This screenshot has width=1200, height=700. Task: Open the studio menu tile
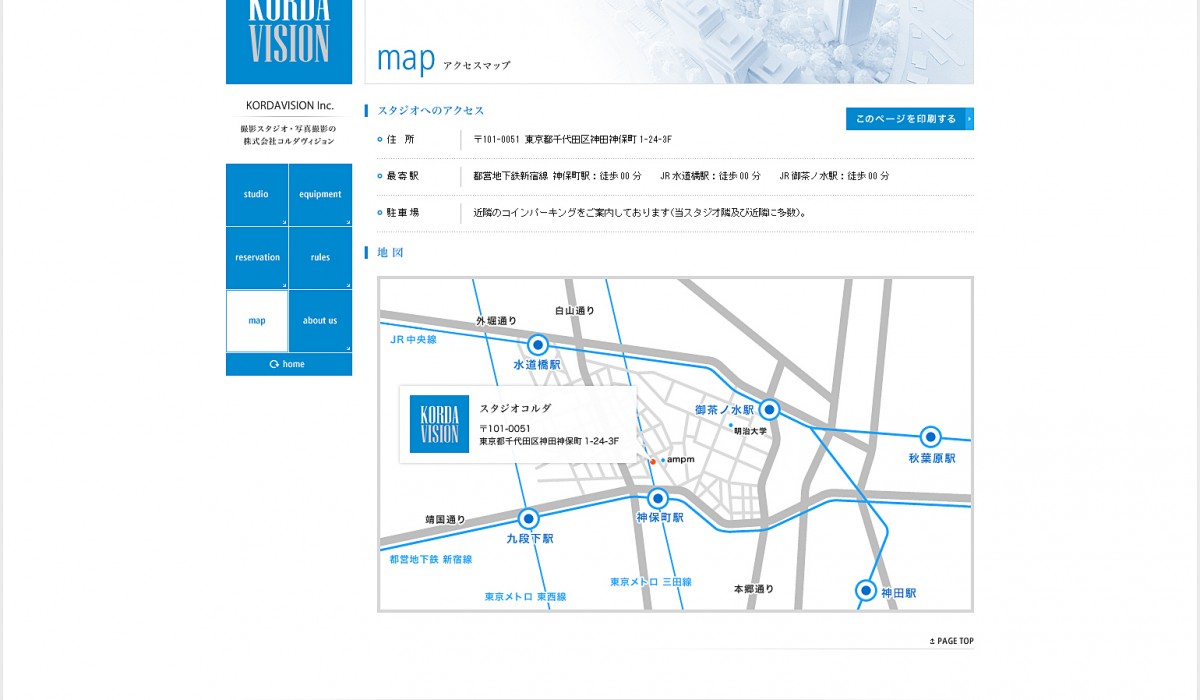[x=257, y=194]
